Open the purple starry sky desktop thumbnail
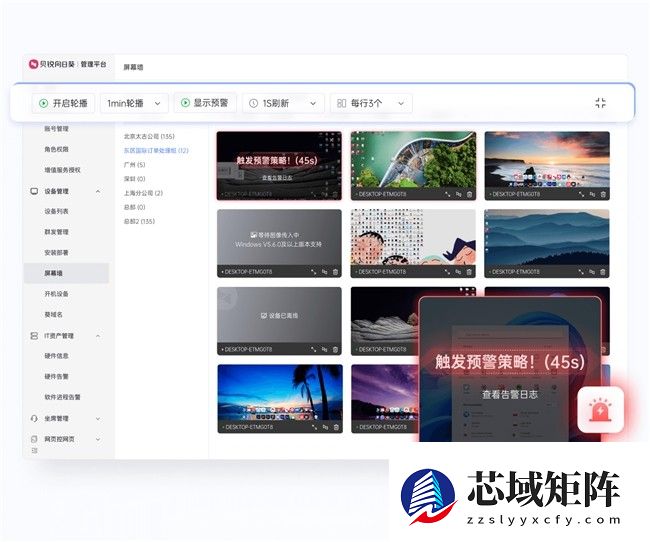Image resolution: width=650 pixels, height=542 pixels. click(x=385, y=392)
